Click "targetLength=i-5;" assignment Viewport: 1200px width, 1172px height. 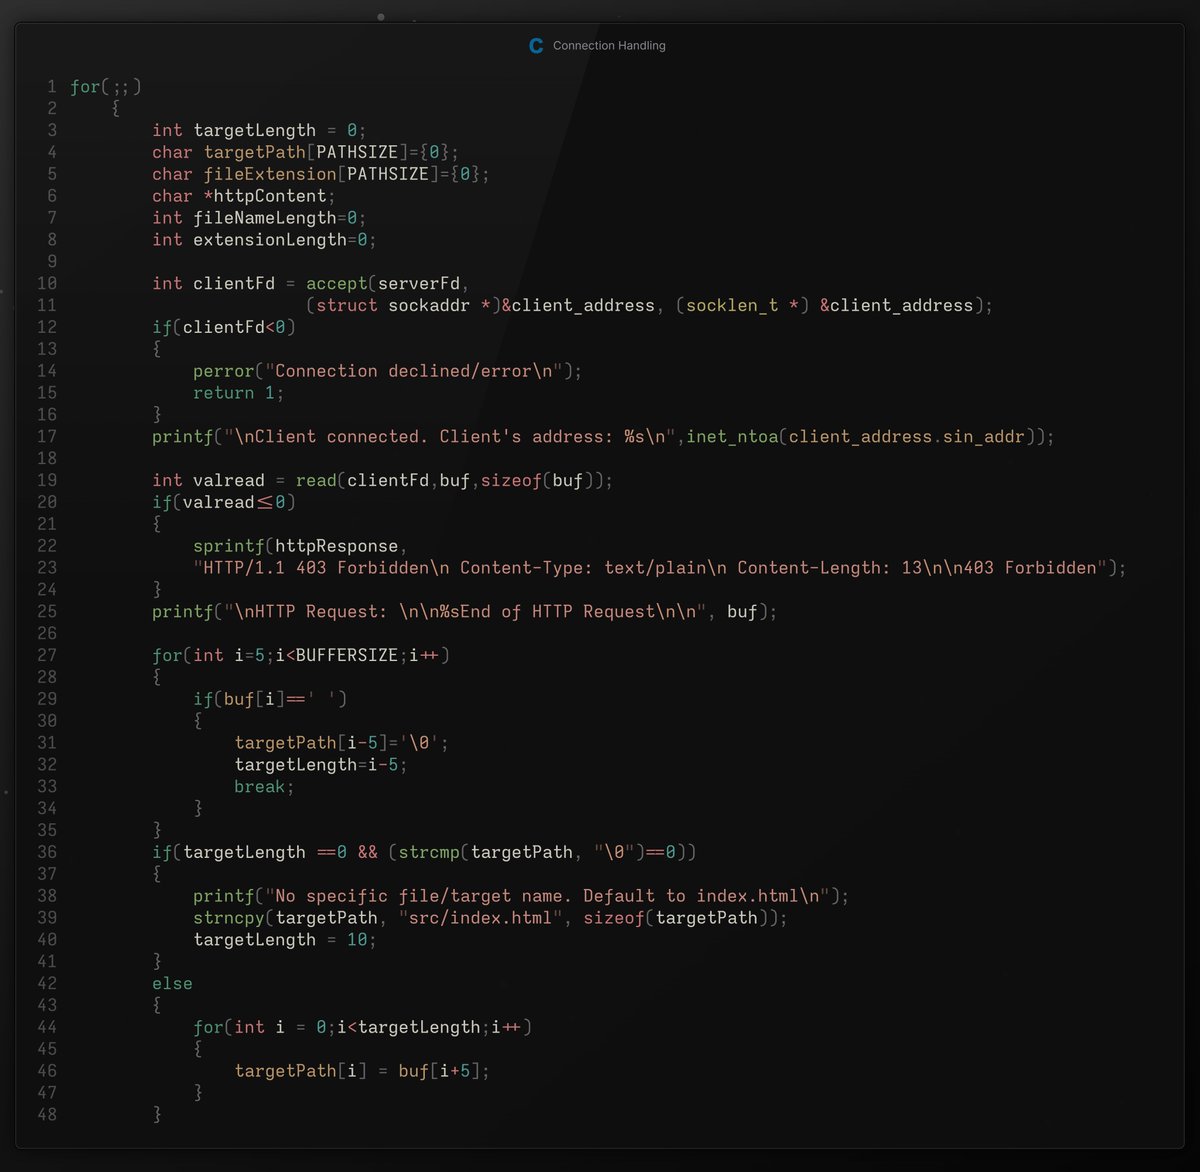321,764
